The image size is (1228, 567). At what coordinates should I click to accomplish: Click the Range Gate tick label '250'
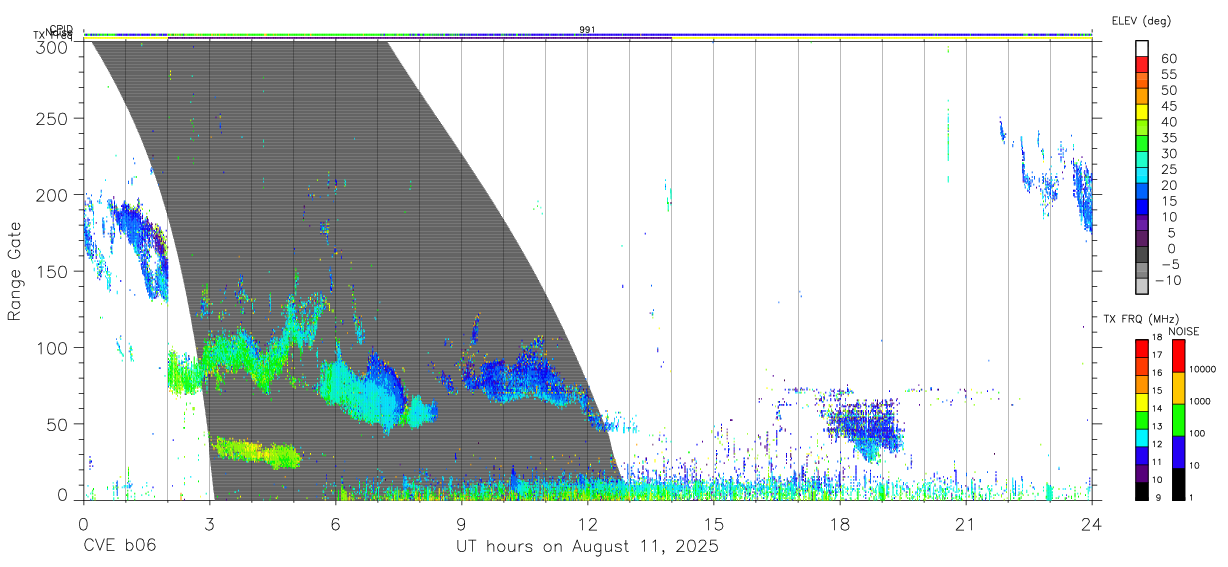(x=52, y=119)
